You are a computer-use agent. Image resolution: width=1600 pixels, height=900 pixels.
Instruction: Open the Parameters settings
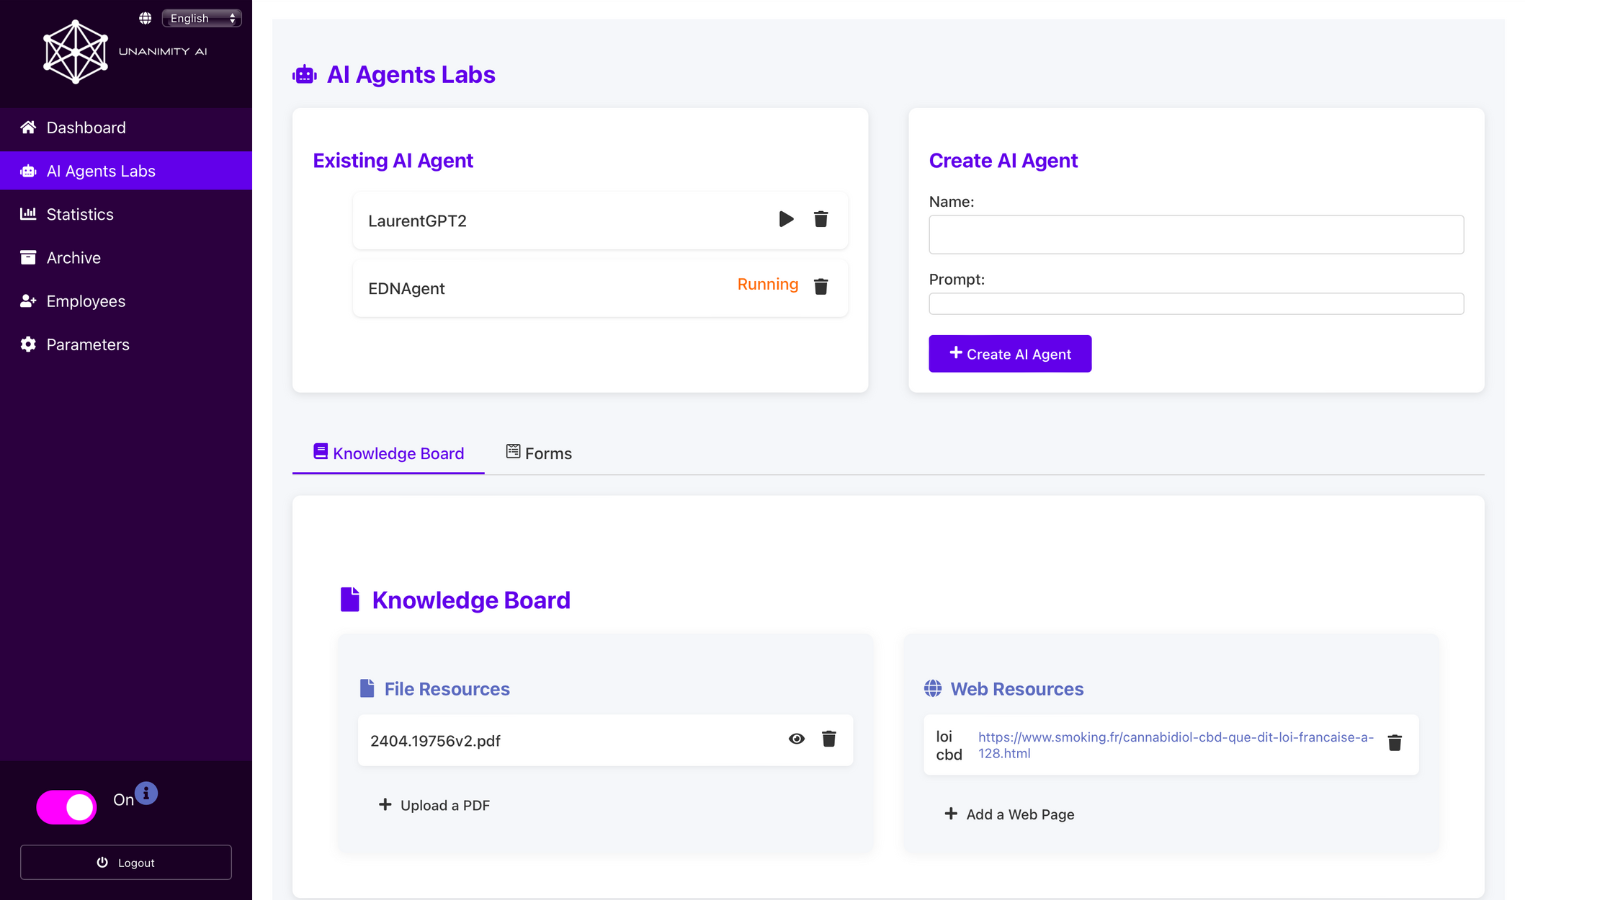(87, 344)
